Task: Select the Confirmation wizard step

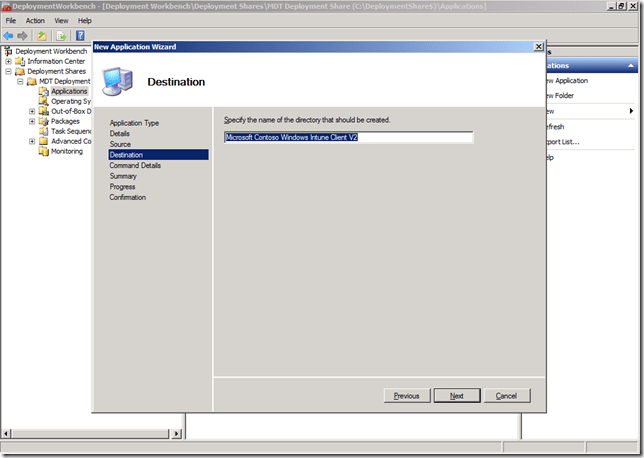Action: click(x=127, y=198)
